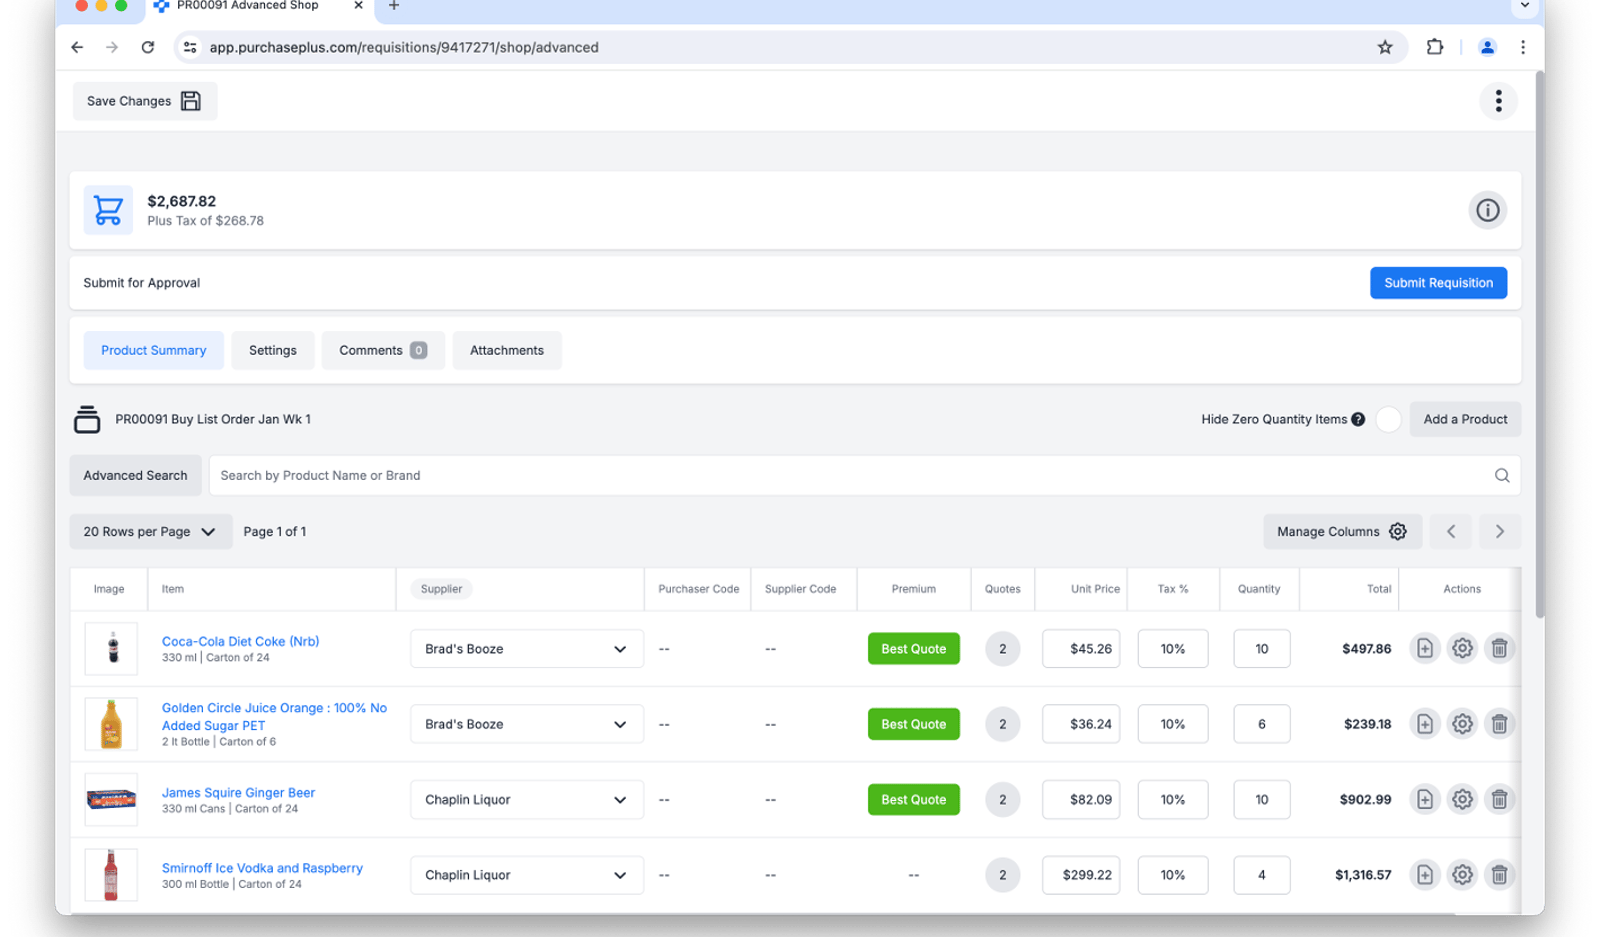The width and height of the screenshot is (1600, 937).
Task: Open Golden Circle Juice Orange product link
Action: [274, 716]
